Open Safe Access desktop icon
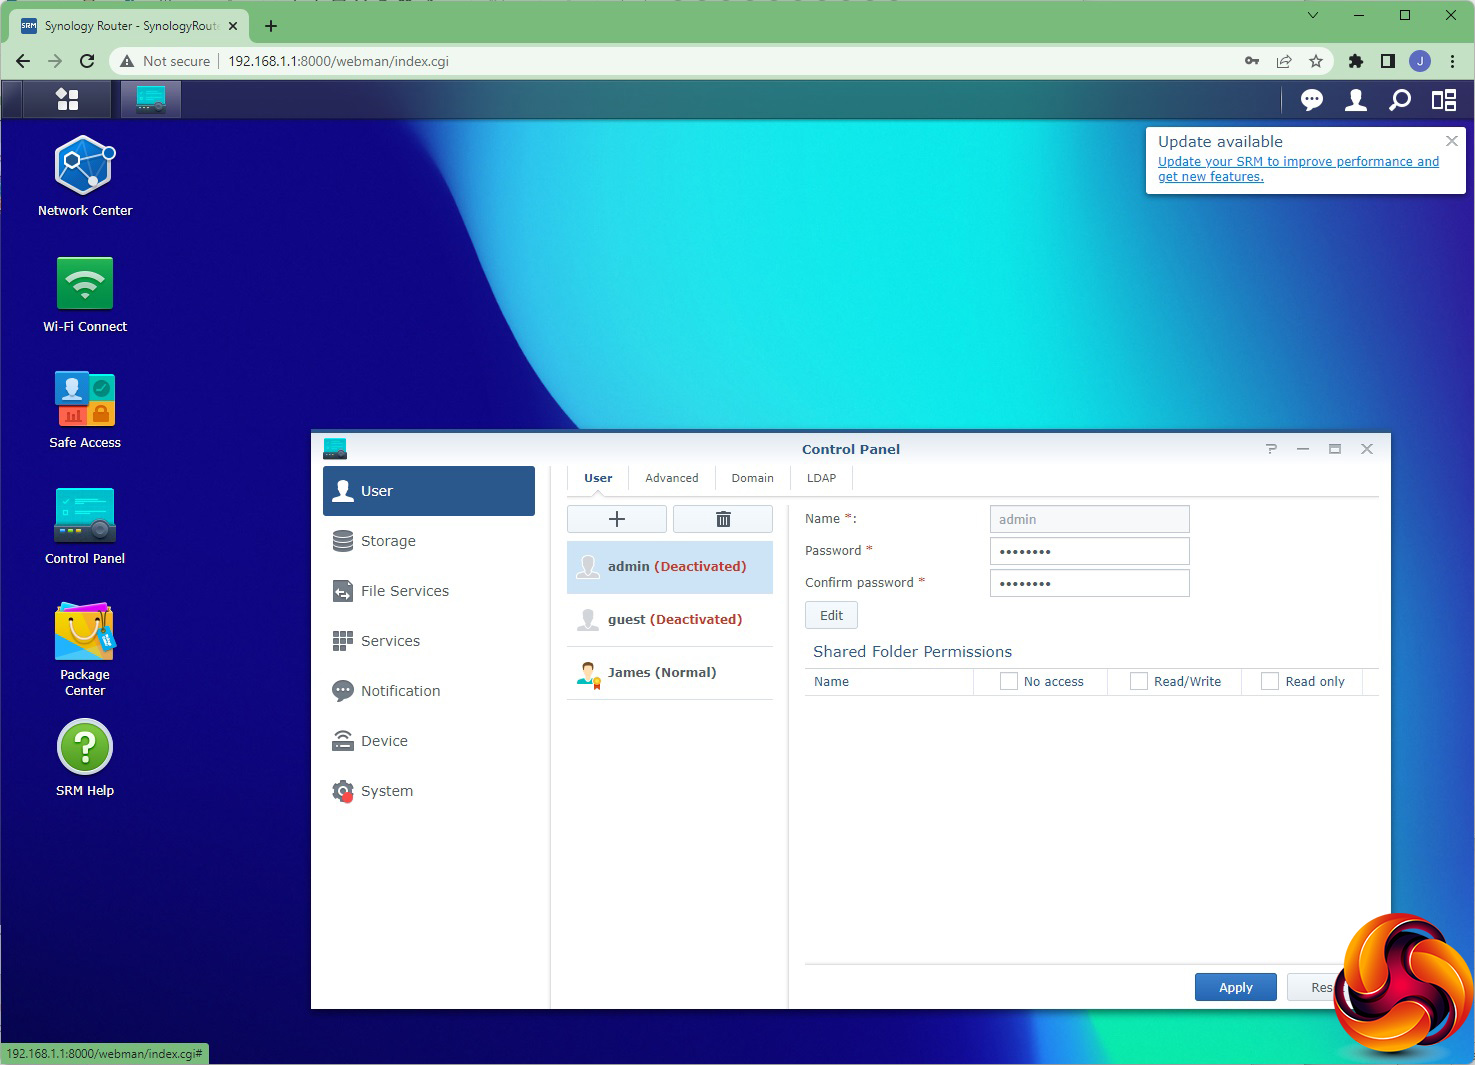Screen dimensions: 1475x1065 pyautogui.click(x=85, y=410)
